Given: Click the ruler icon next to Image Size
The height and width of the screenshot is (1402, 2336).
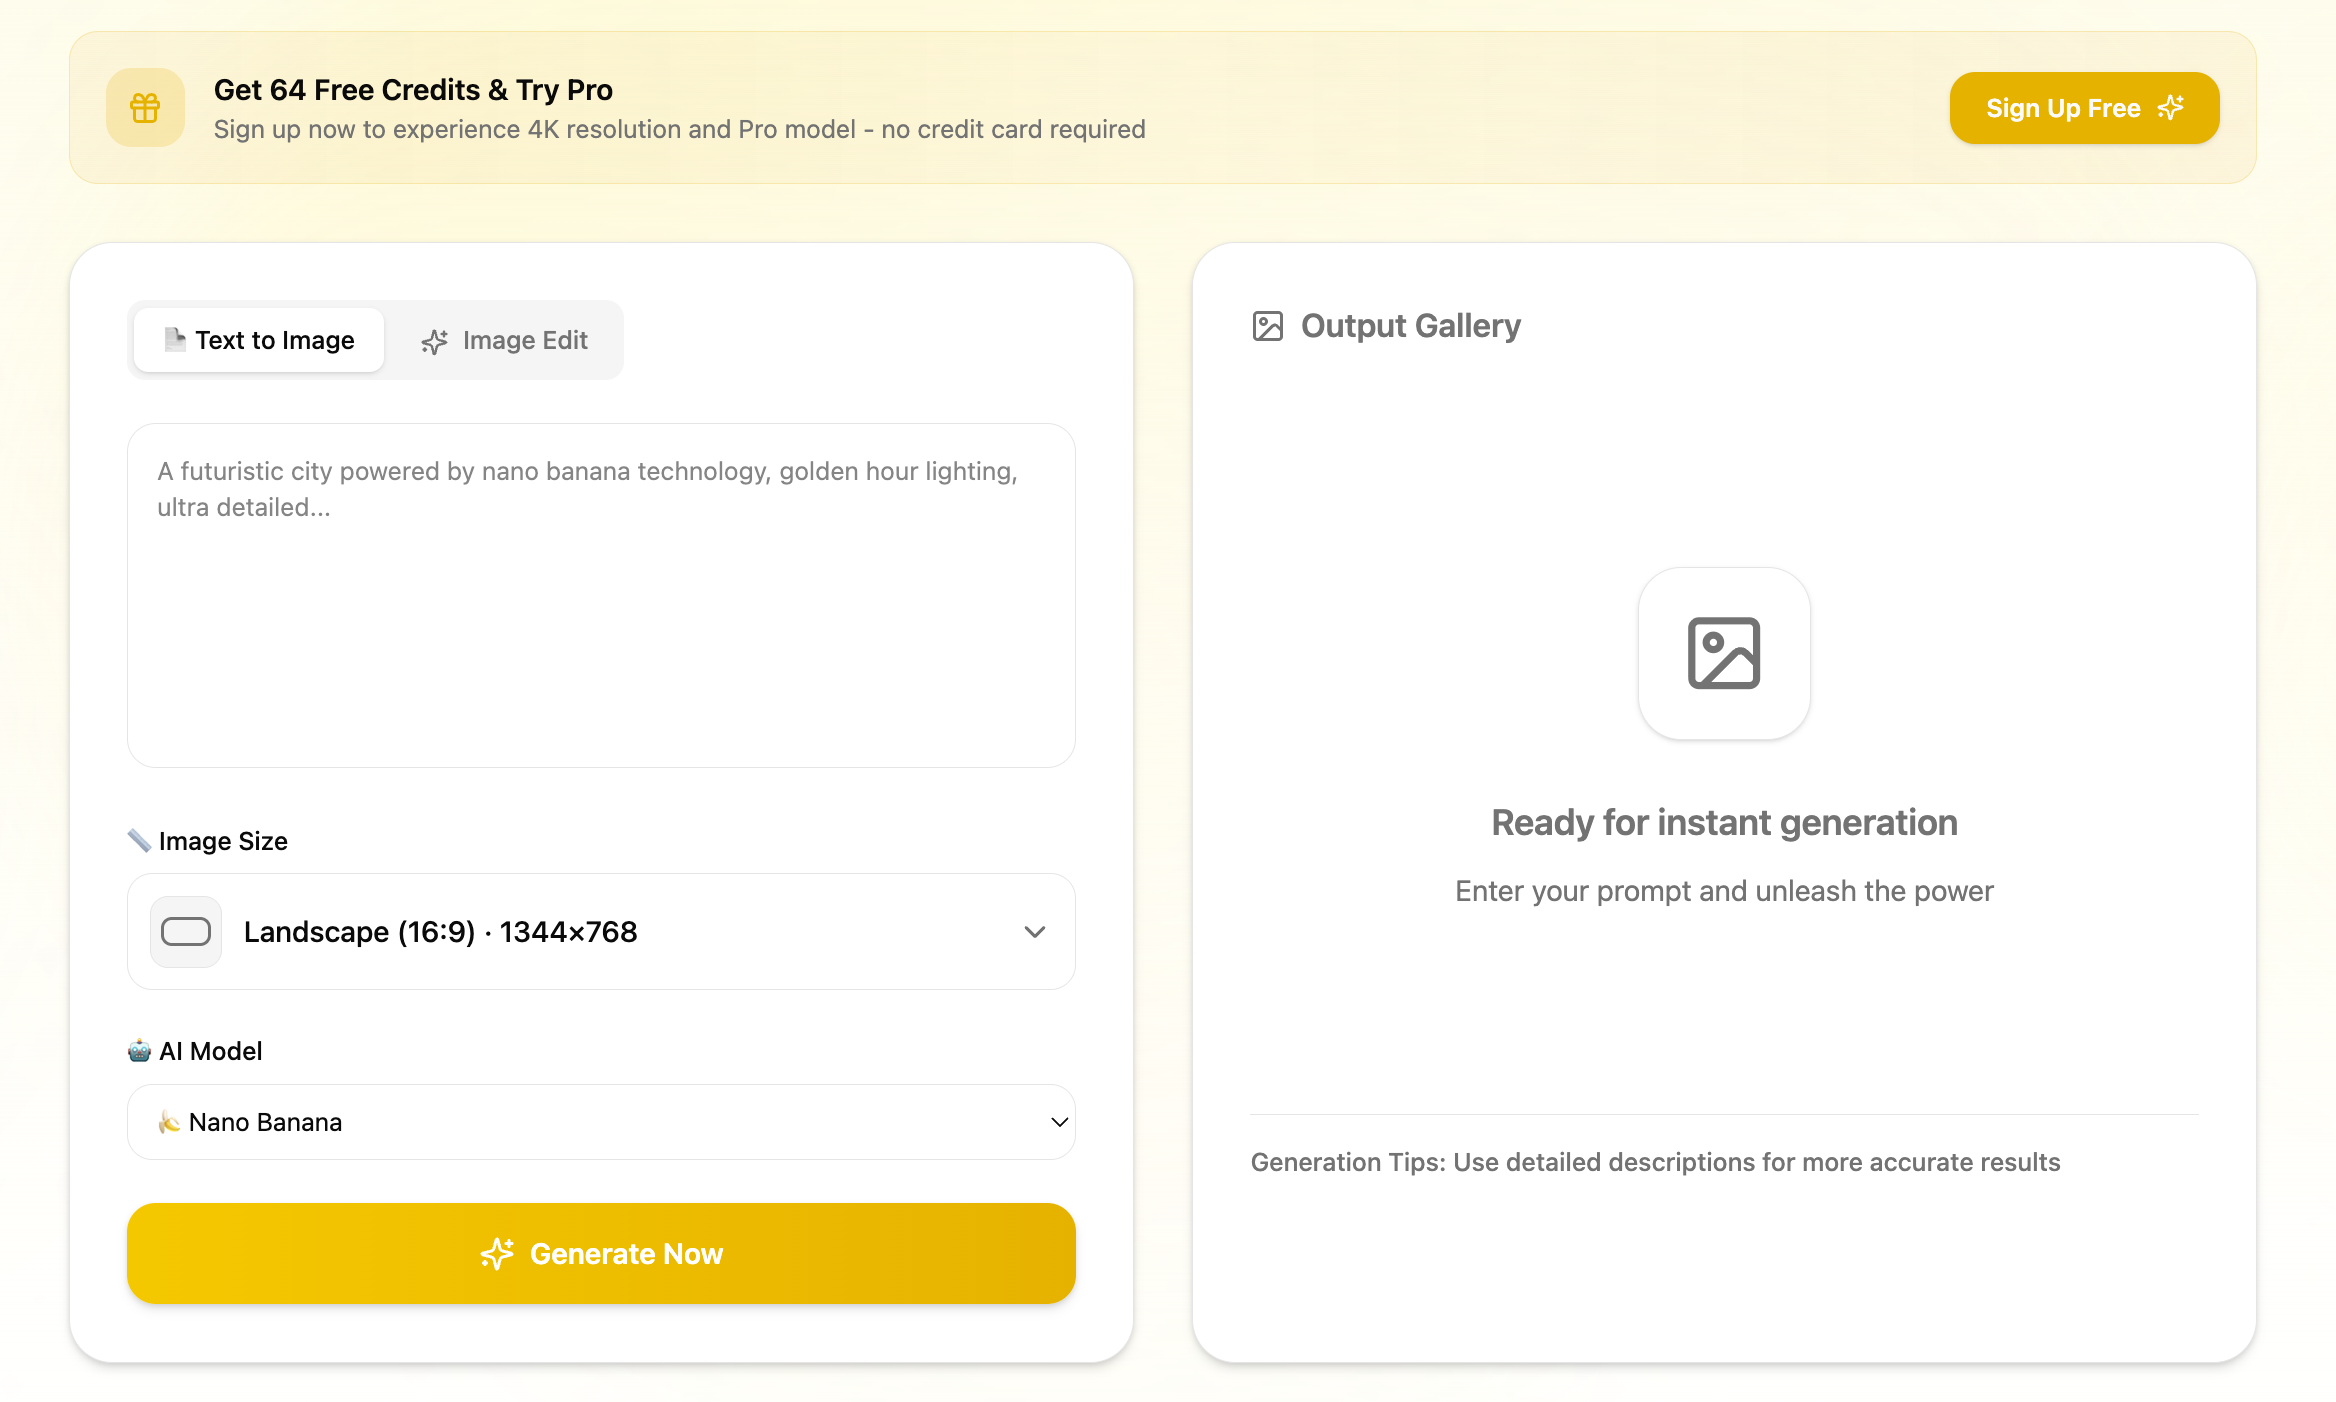Looking at the screenshot, I should (x=139, y=841).
